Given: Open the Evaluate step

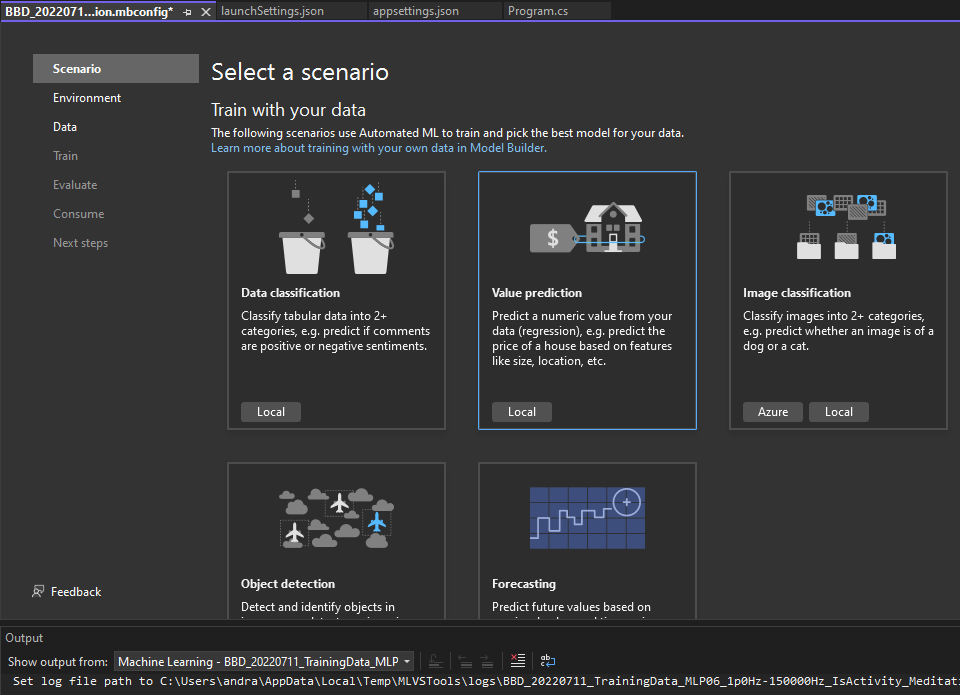Looking at the screenshot, I should tap(75, 185).
